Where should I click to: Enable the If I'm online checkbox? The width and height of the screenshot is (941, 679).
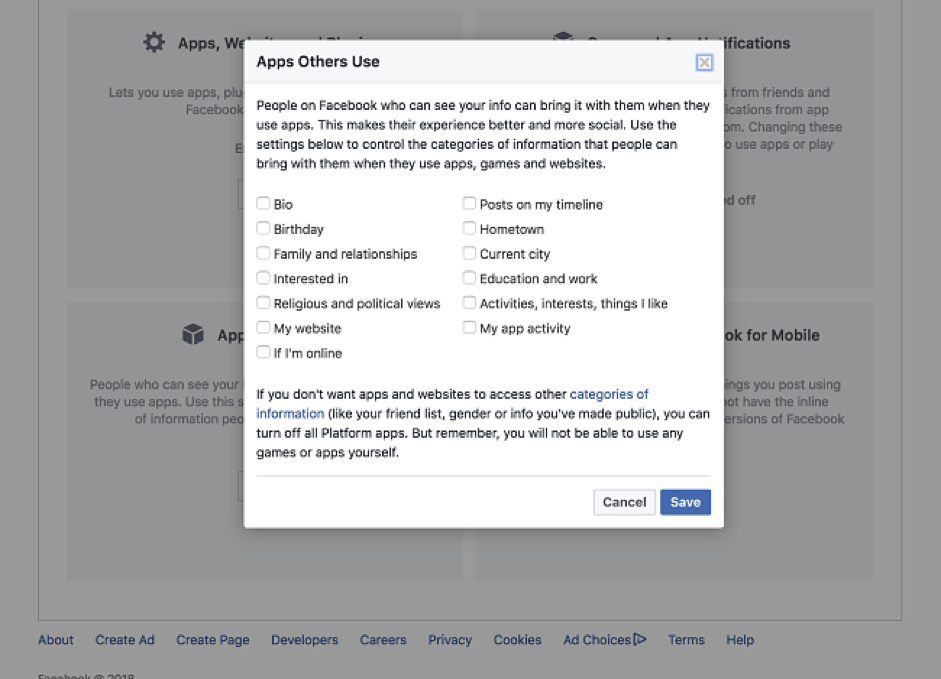[264, 353]
